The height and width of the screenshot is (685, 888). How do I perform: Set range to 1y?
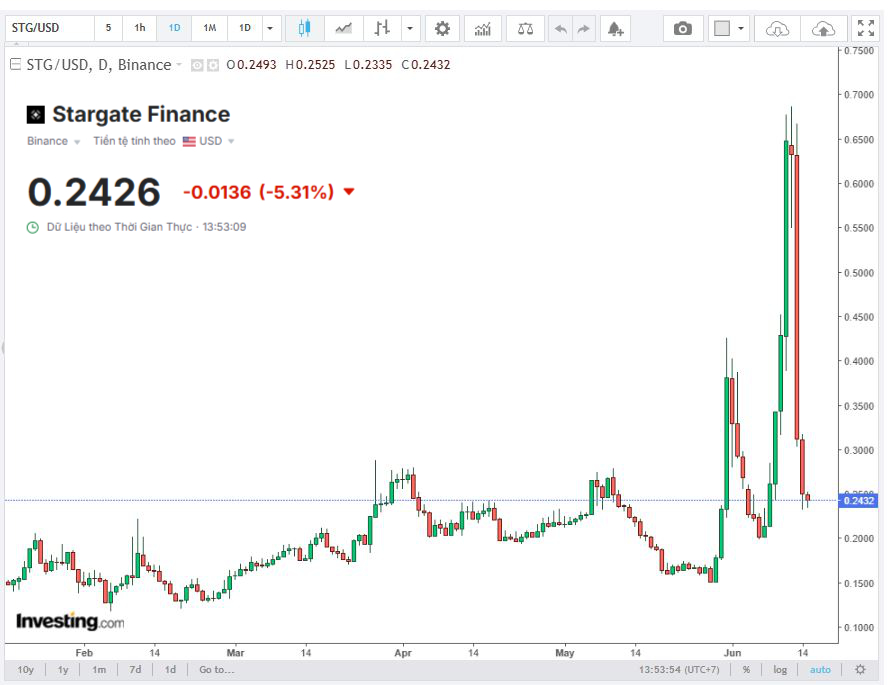[63, 670]
